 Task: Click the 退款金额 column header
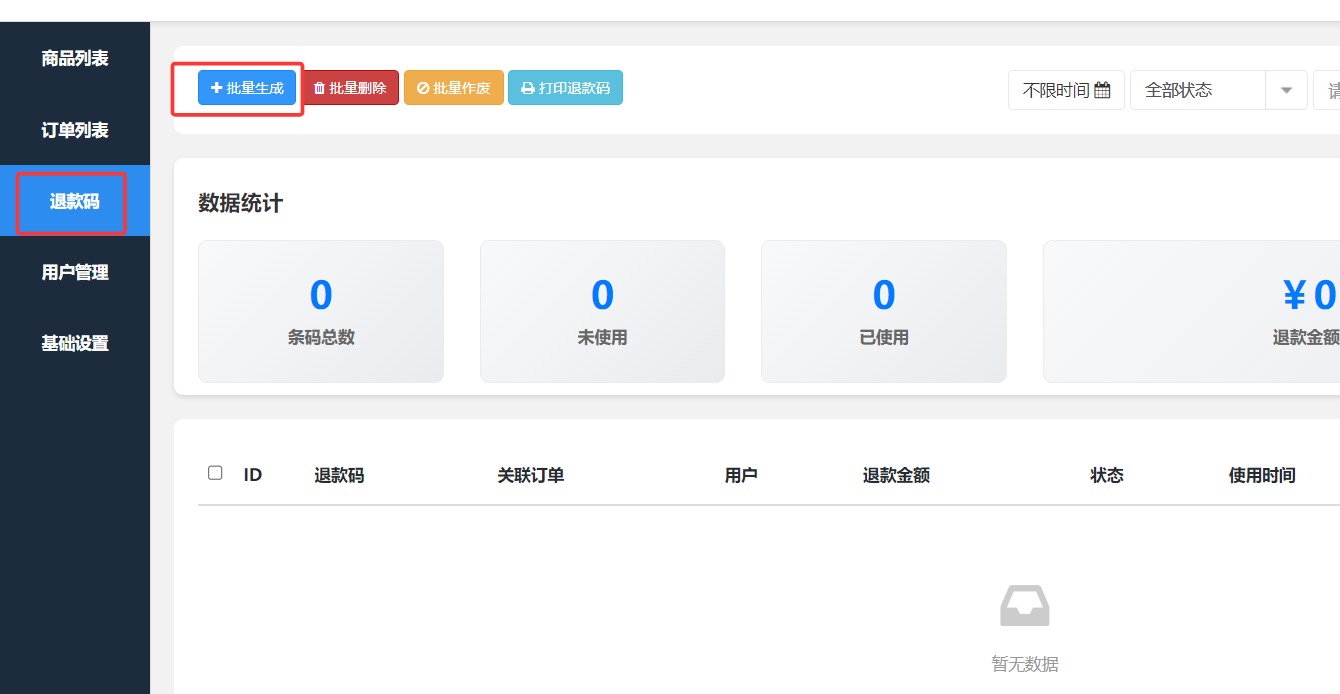coord(896,475)
